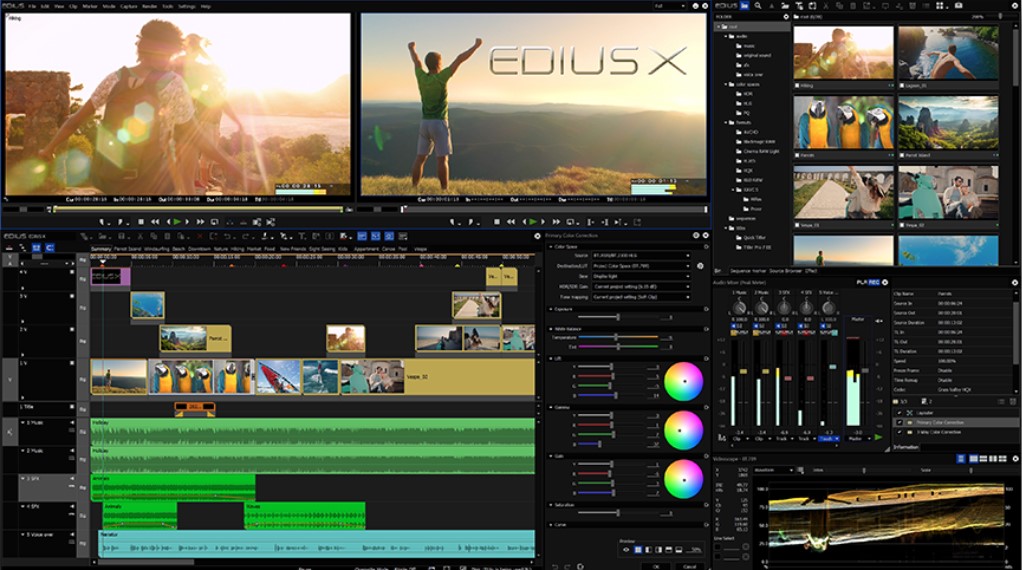The width and height of the screenshot is (1022, 570).
Task: Click the OK button in color correction
Action: (x=656, y=566)
